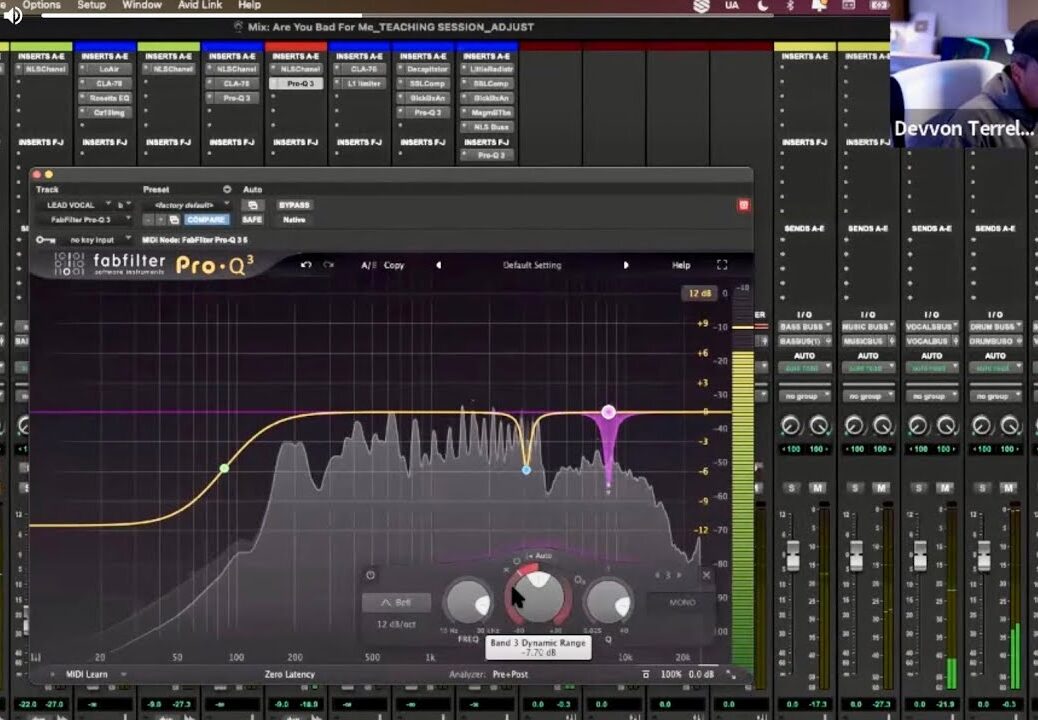Viewport: 1038px width, 720px height.
Task: Load the next Pro-Q 3 preset
Action: (626, 265)
